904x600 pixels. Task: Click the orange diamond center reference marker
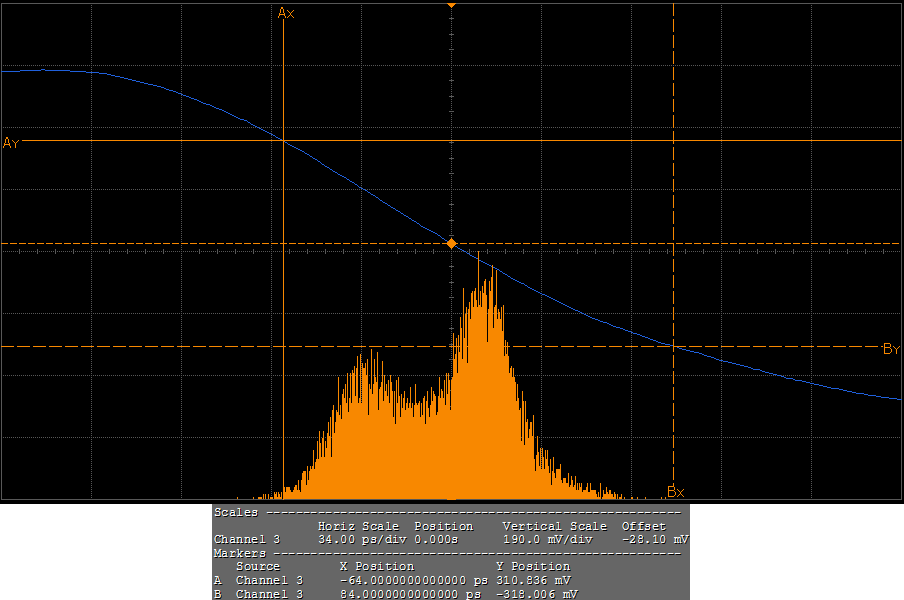[451, 244]
